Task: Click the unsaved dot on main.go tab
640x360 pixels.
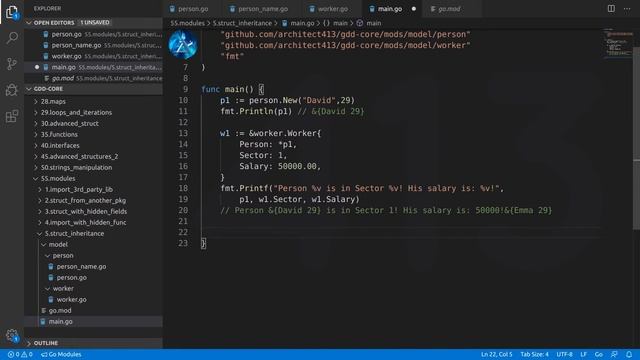Action: 413,9
